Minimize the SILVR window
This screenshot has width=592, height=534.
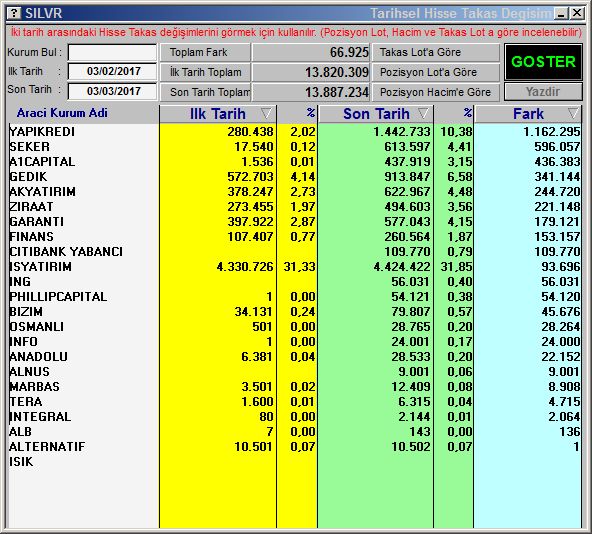(x=561, y=14)
